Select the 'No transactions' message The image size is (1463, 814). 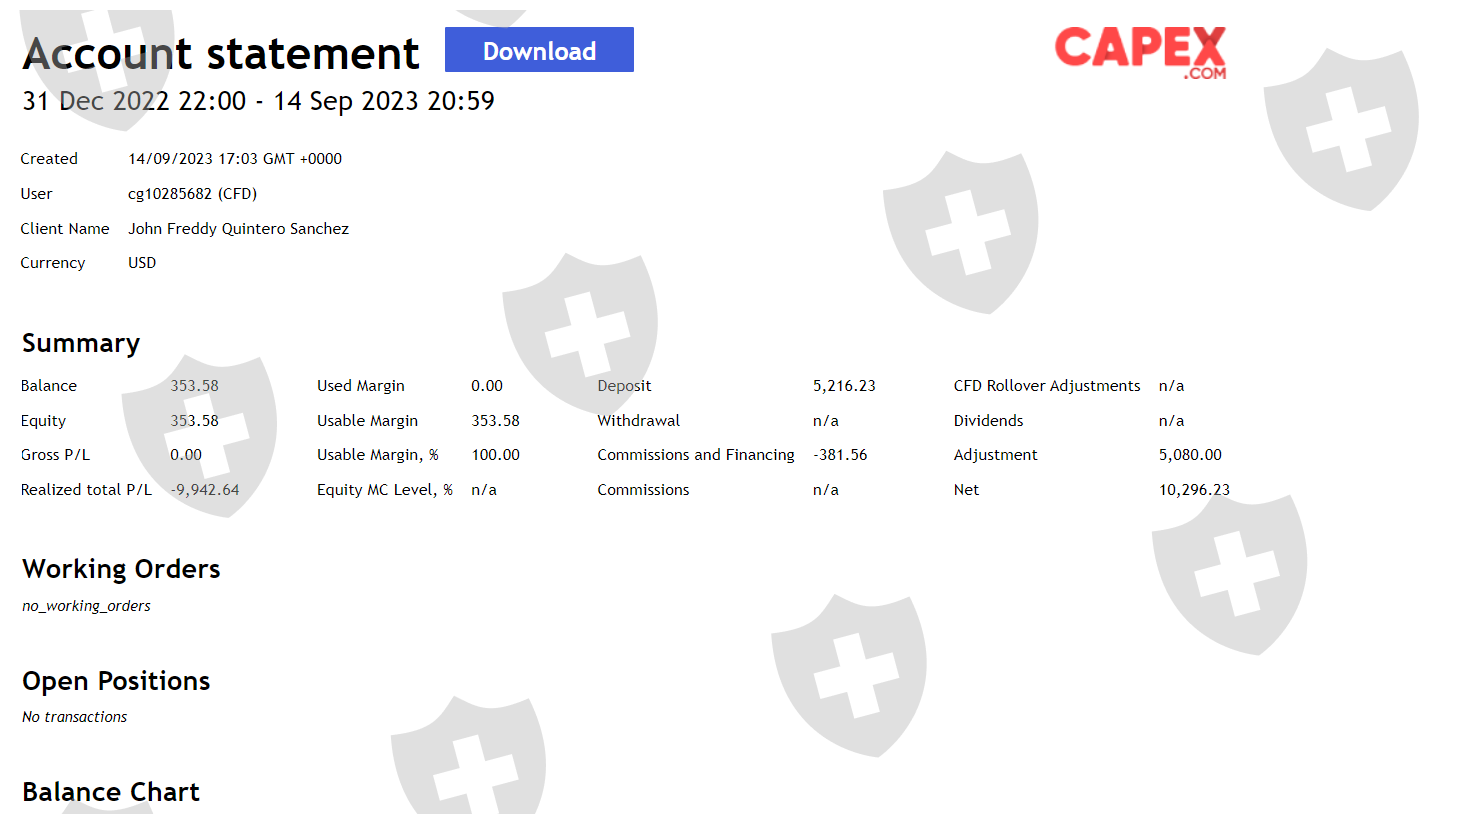tap(74, 717)
